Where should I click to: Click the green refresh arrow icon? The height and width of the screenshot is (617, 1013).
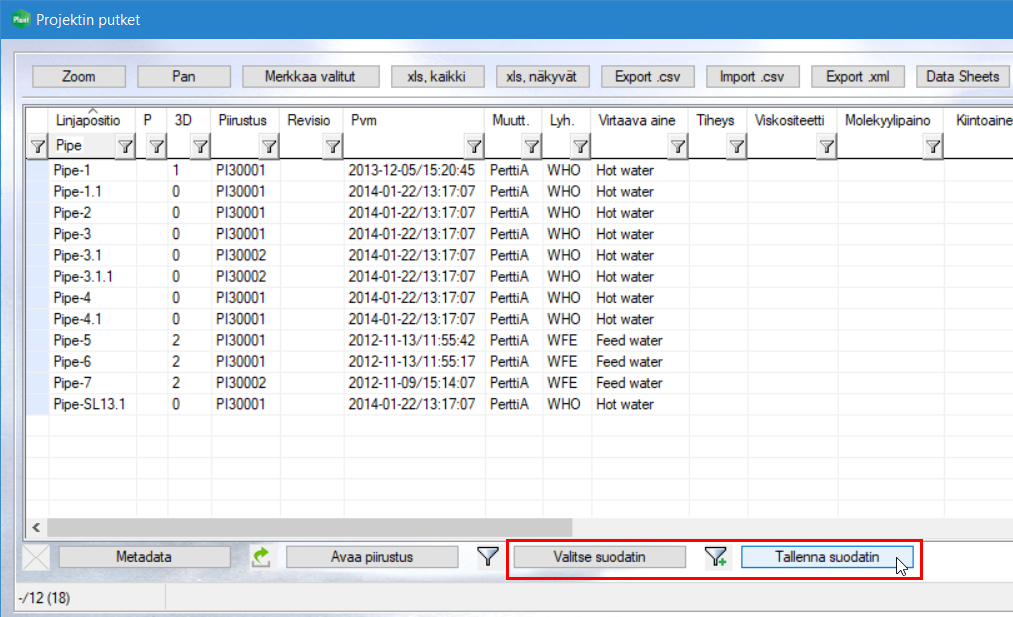coord(261,557)
